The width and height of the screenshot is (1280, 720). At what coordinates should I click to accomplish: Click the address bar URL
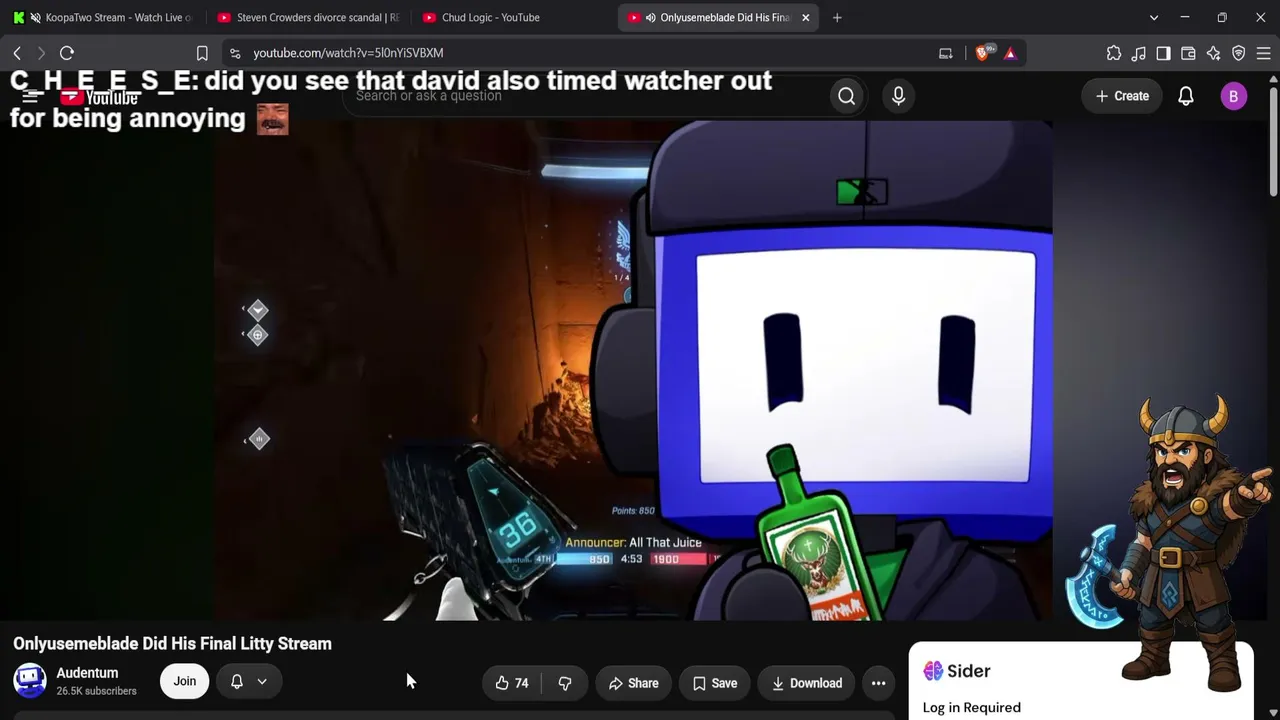(348, 53)
